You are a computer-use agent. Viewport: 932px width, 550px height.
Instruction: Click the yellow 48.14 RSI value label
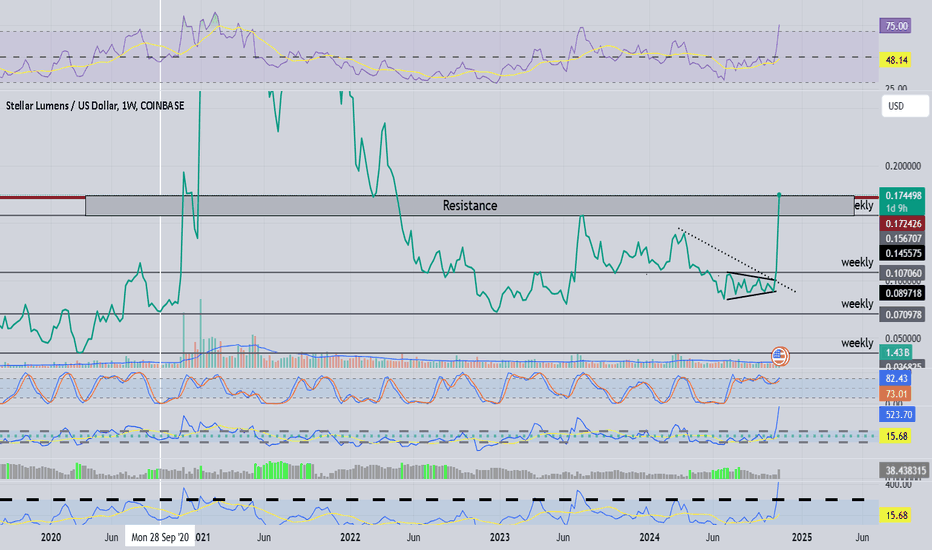[895, 60]
